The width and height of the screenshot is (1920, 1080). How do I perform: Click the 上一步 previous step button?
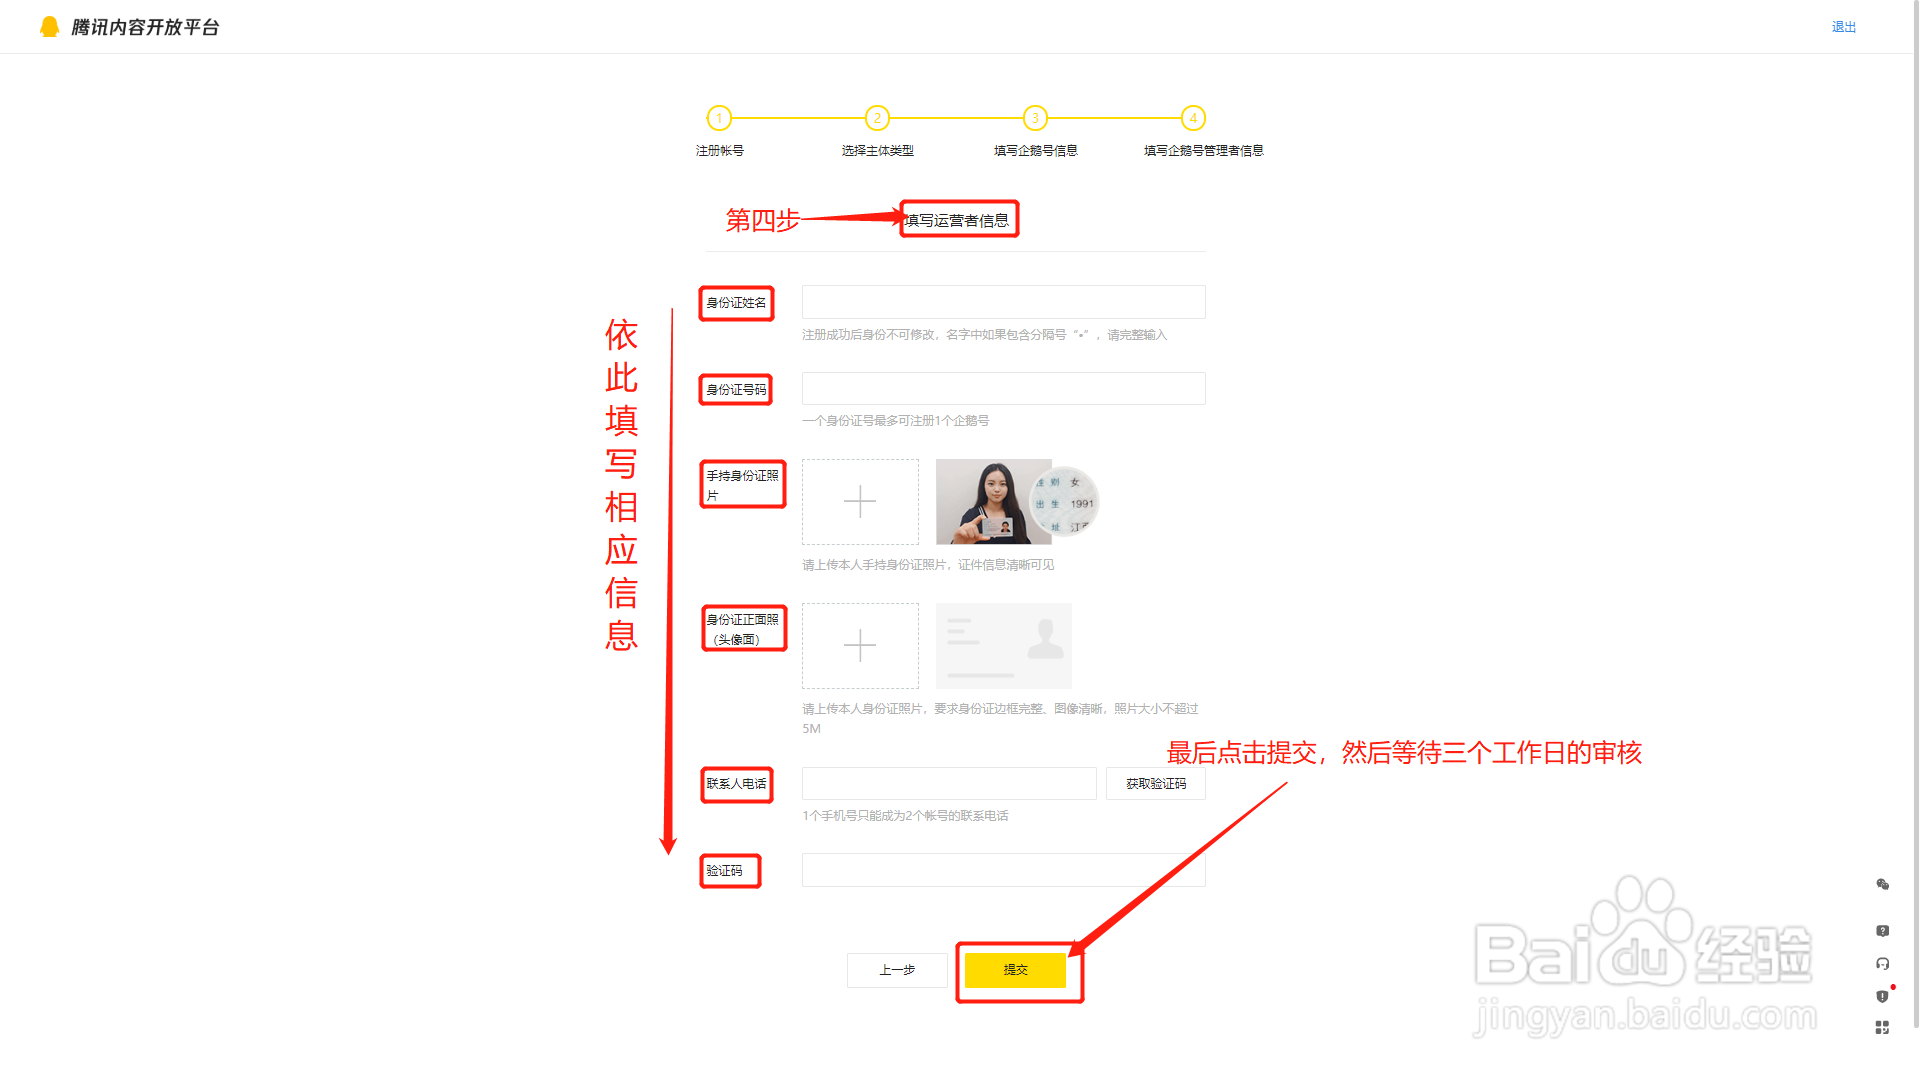click(897, 970)
